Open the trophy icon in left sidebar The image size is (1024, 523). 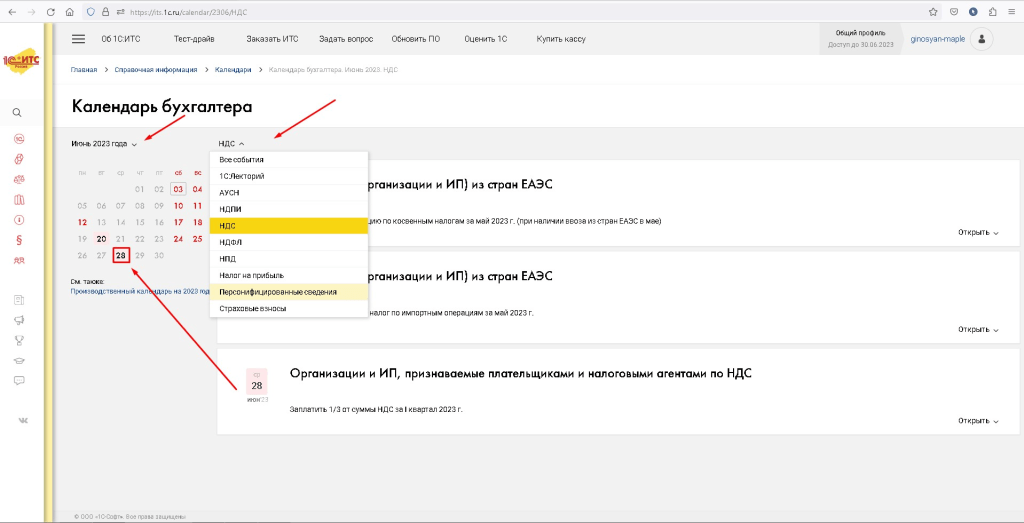point(18,340)
